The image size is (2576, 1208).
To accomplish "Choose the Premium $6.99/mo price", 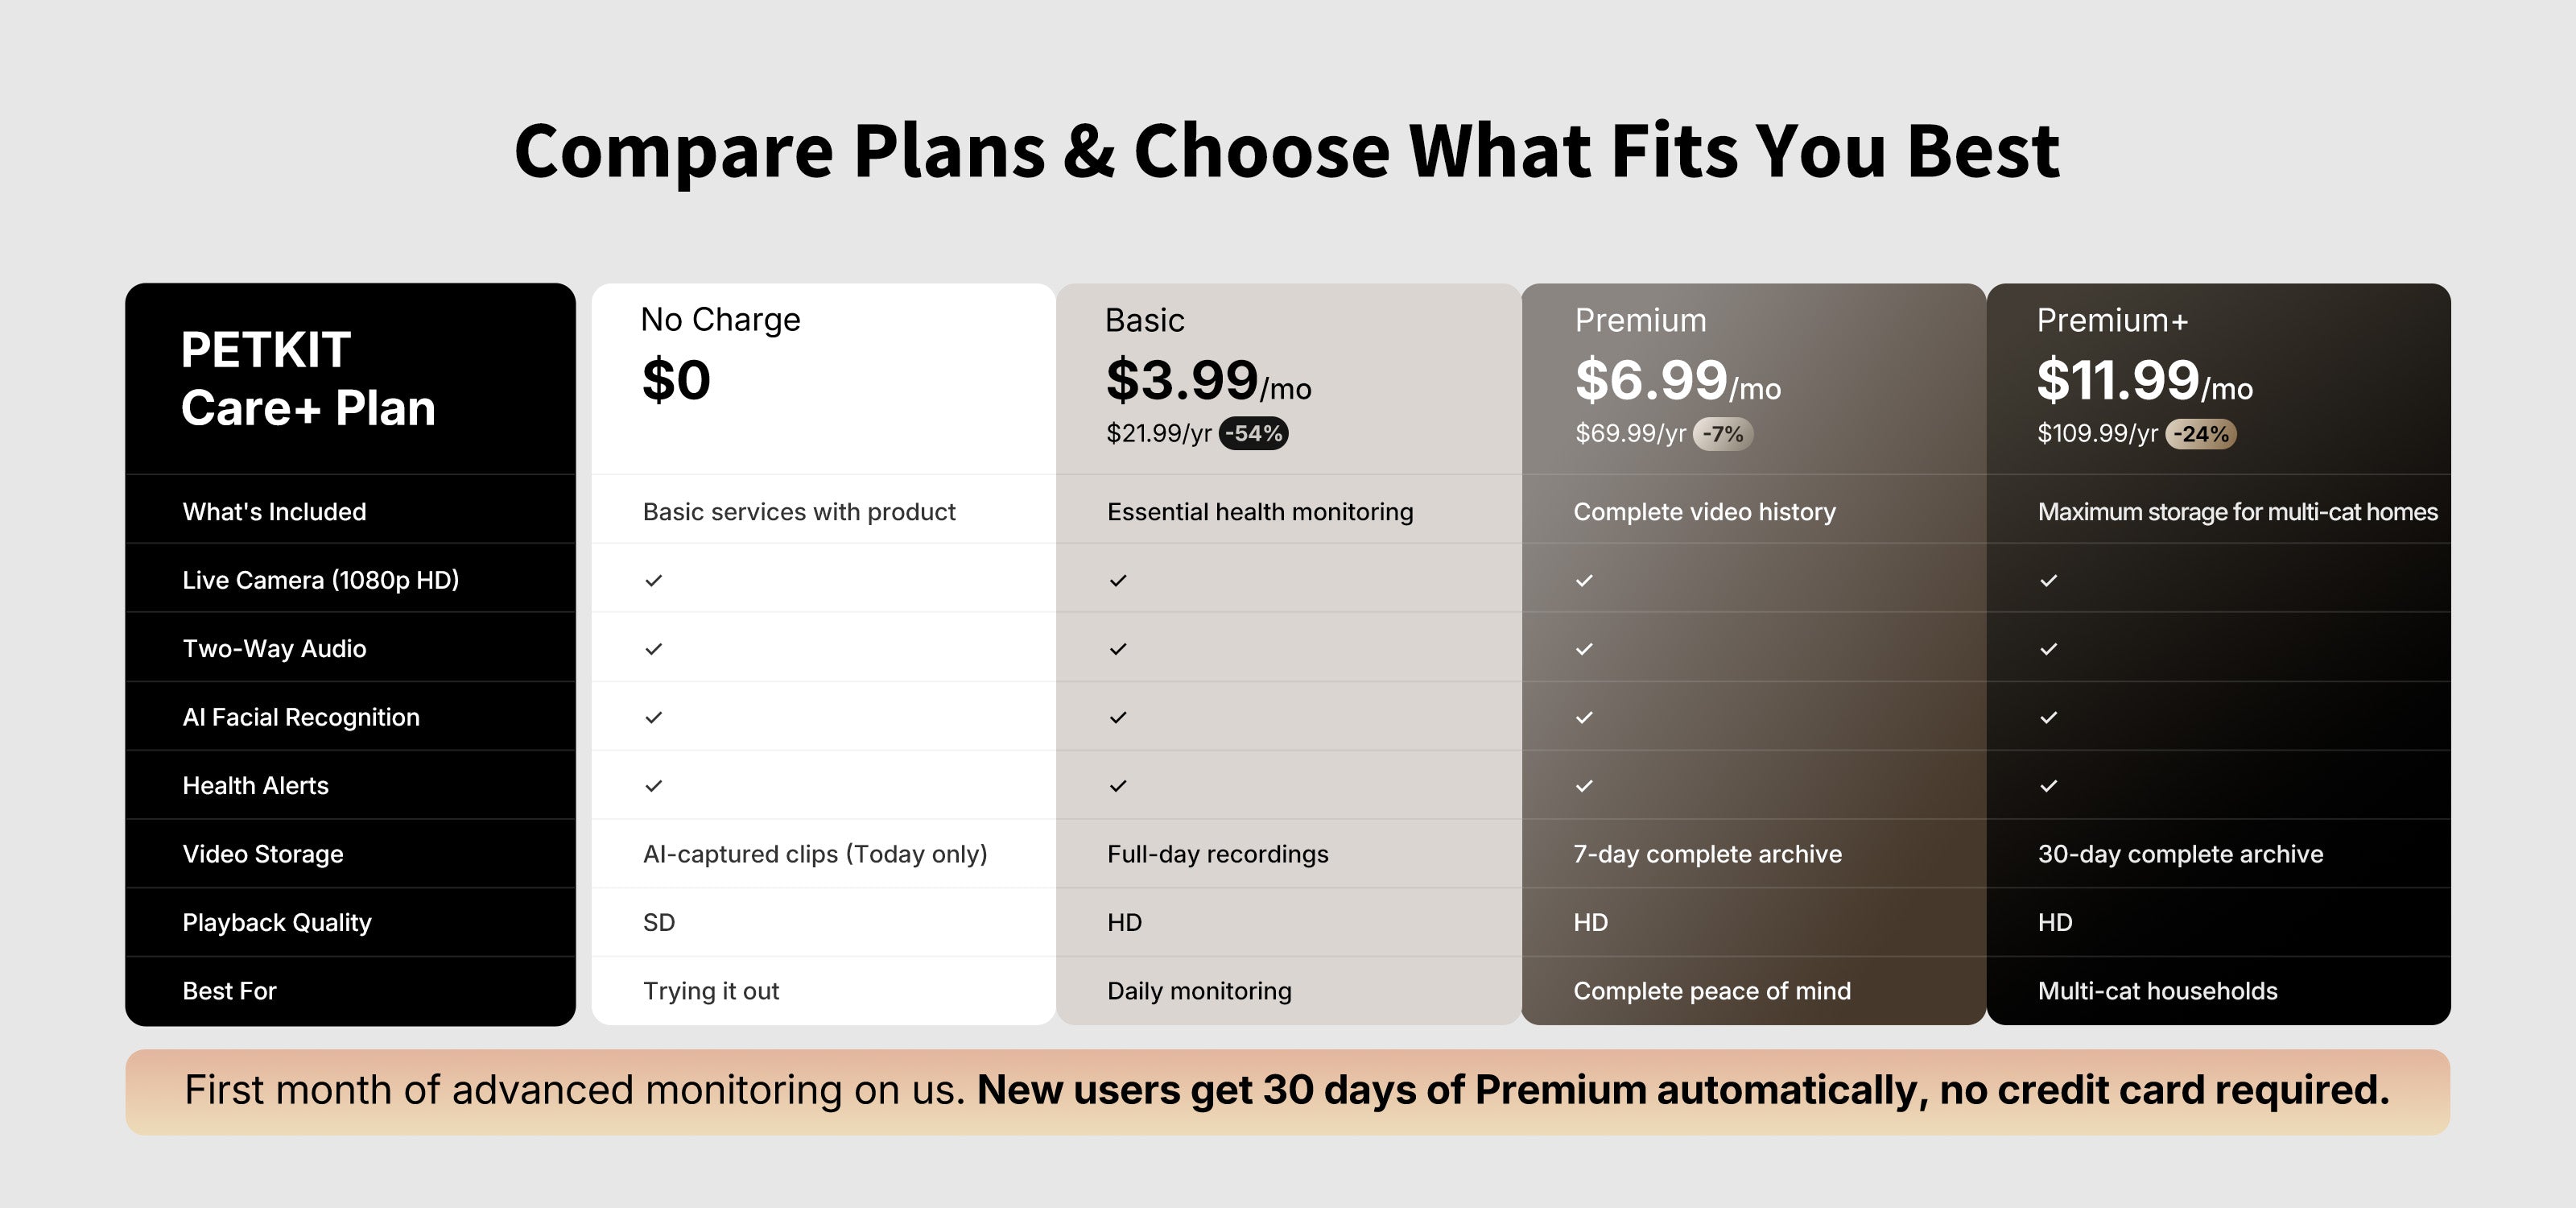I will [1677, 381].
